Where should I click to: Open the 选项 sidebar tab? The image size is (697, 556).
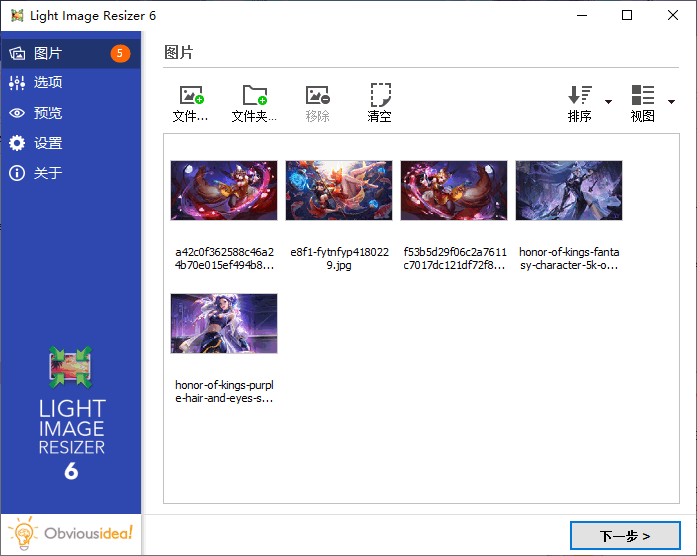point(71,83)
